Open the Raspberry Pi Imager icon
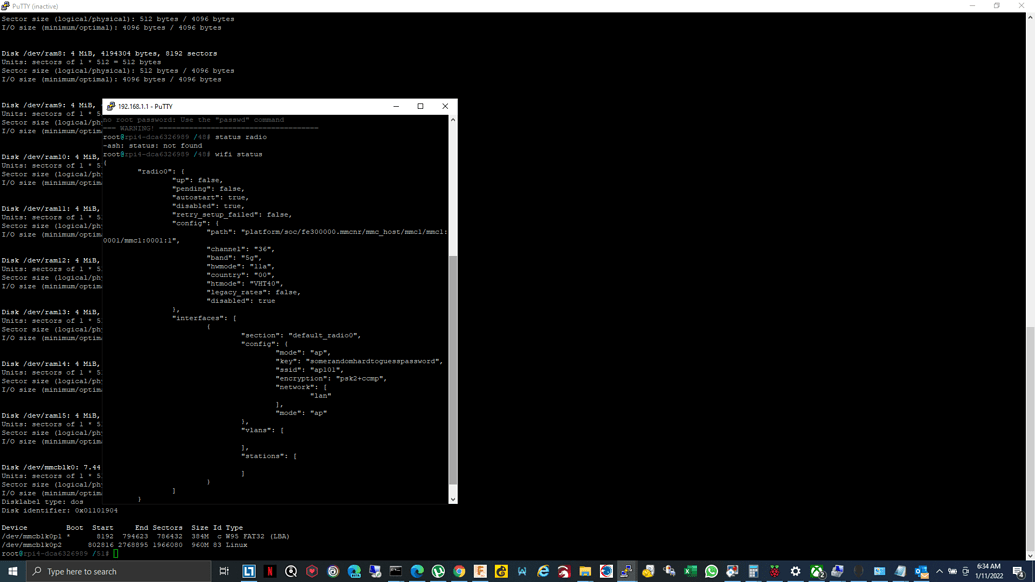 click(774, 572)
